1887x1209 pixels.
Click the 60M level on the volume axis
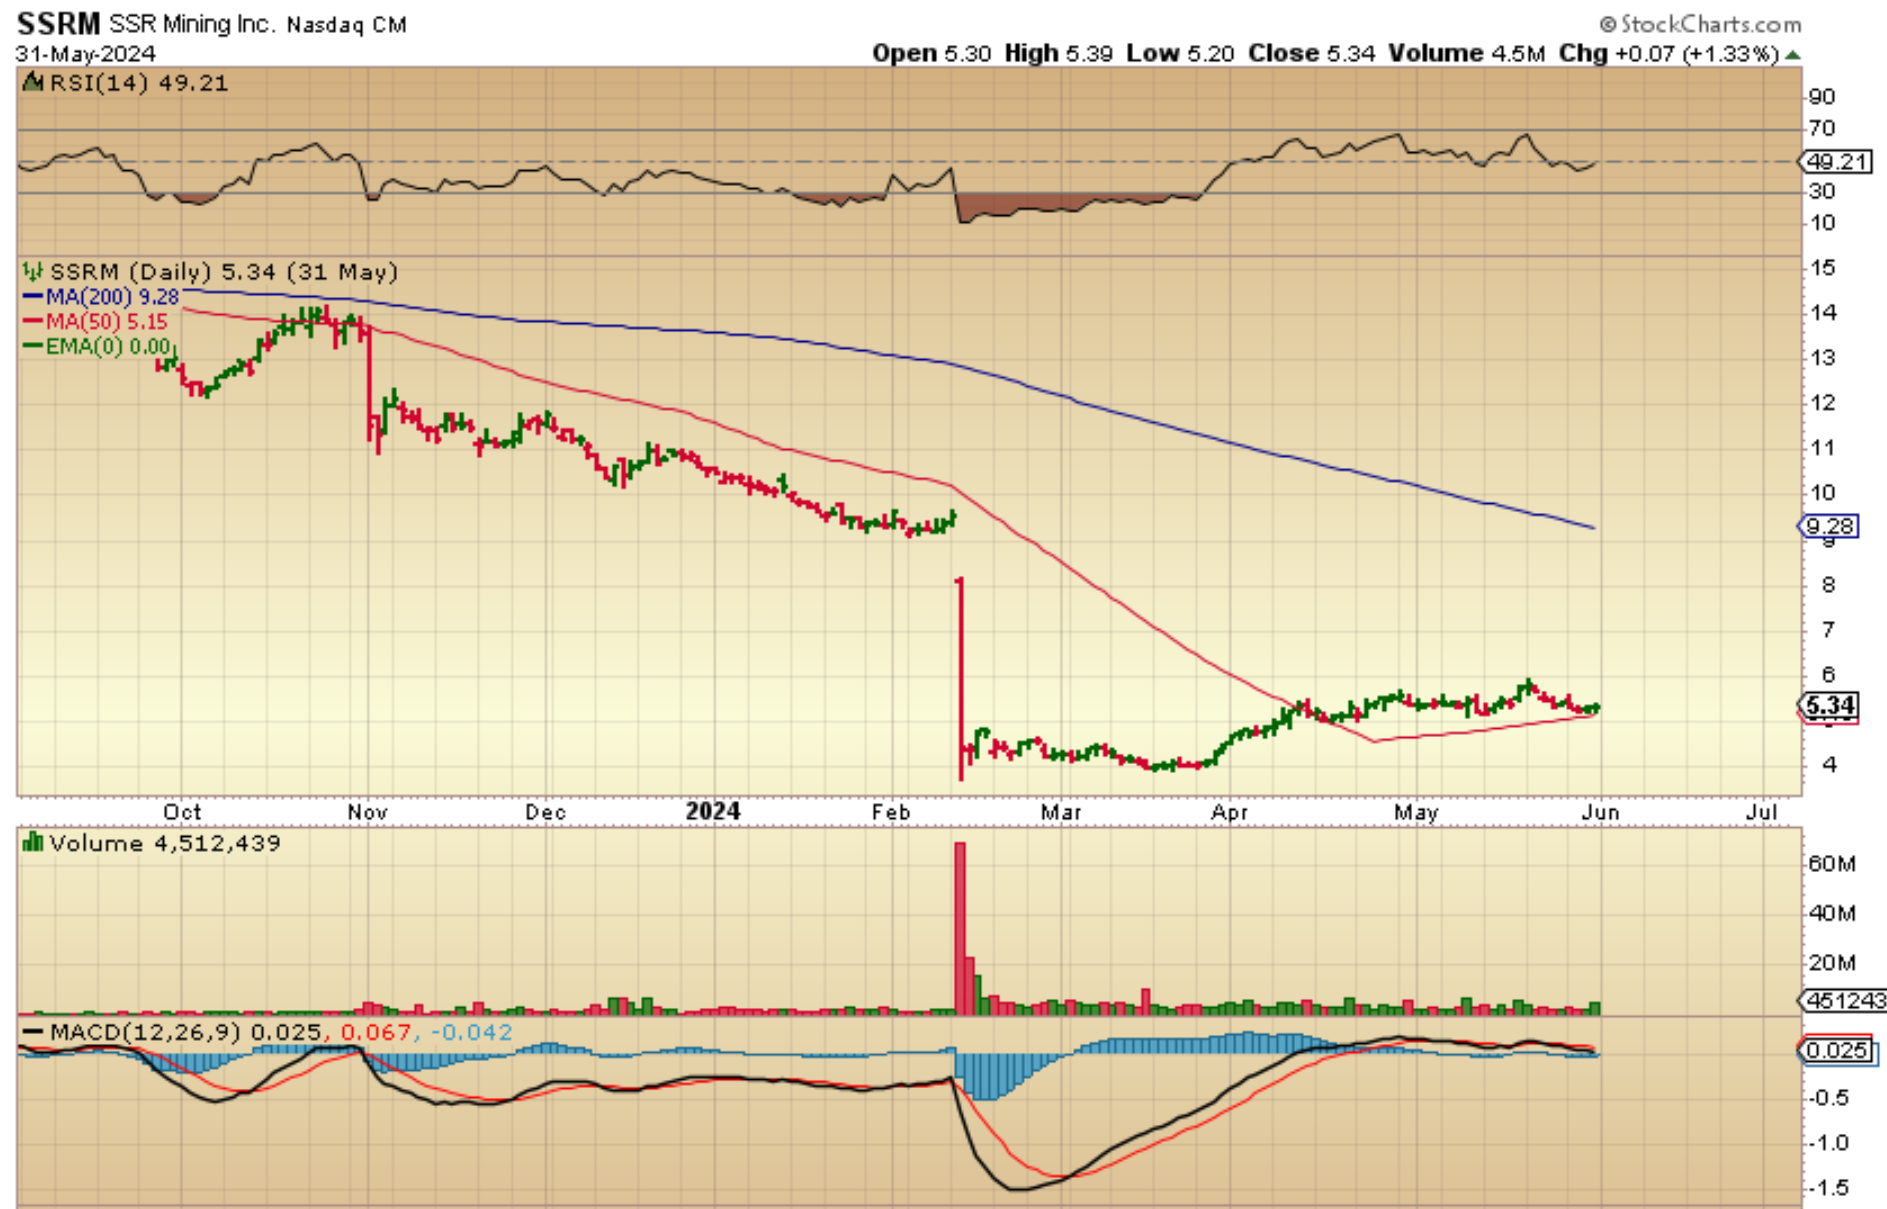coord(1832,863)
